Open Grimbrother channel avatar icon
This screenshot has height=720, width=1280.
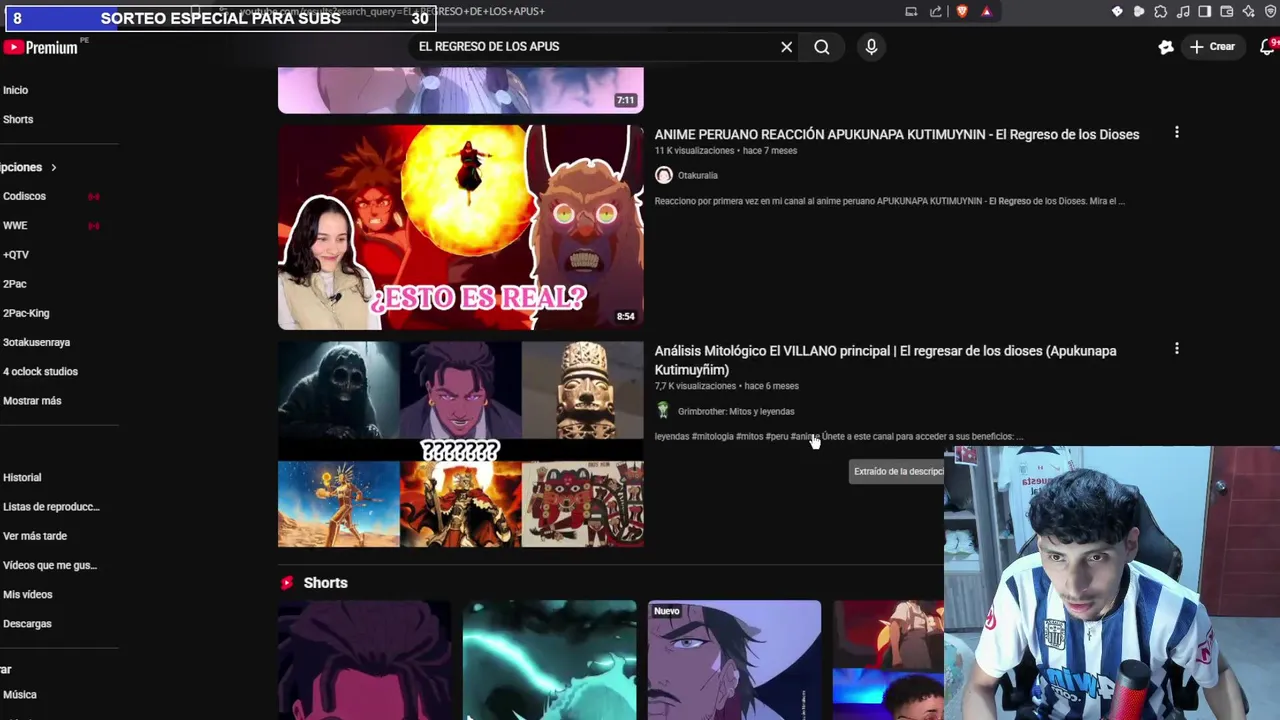663,411
